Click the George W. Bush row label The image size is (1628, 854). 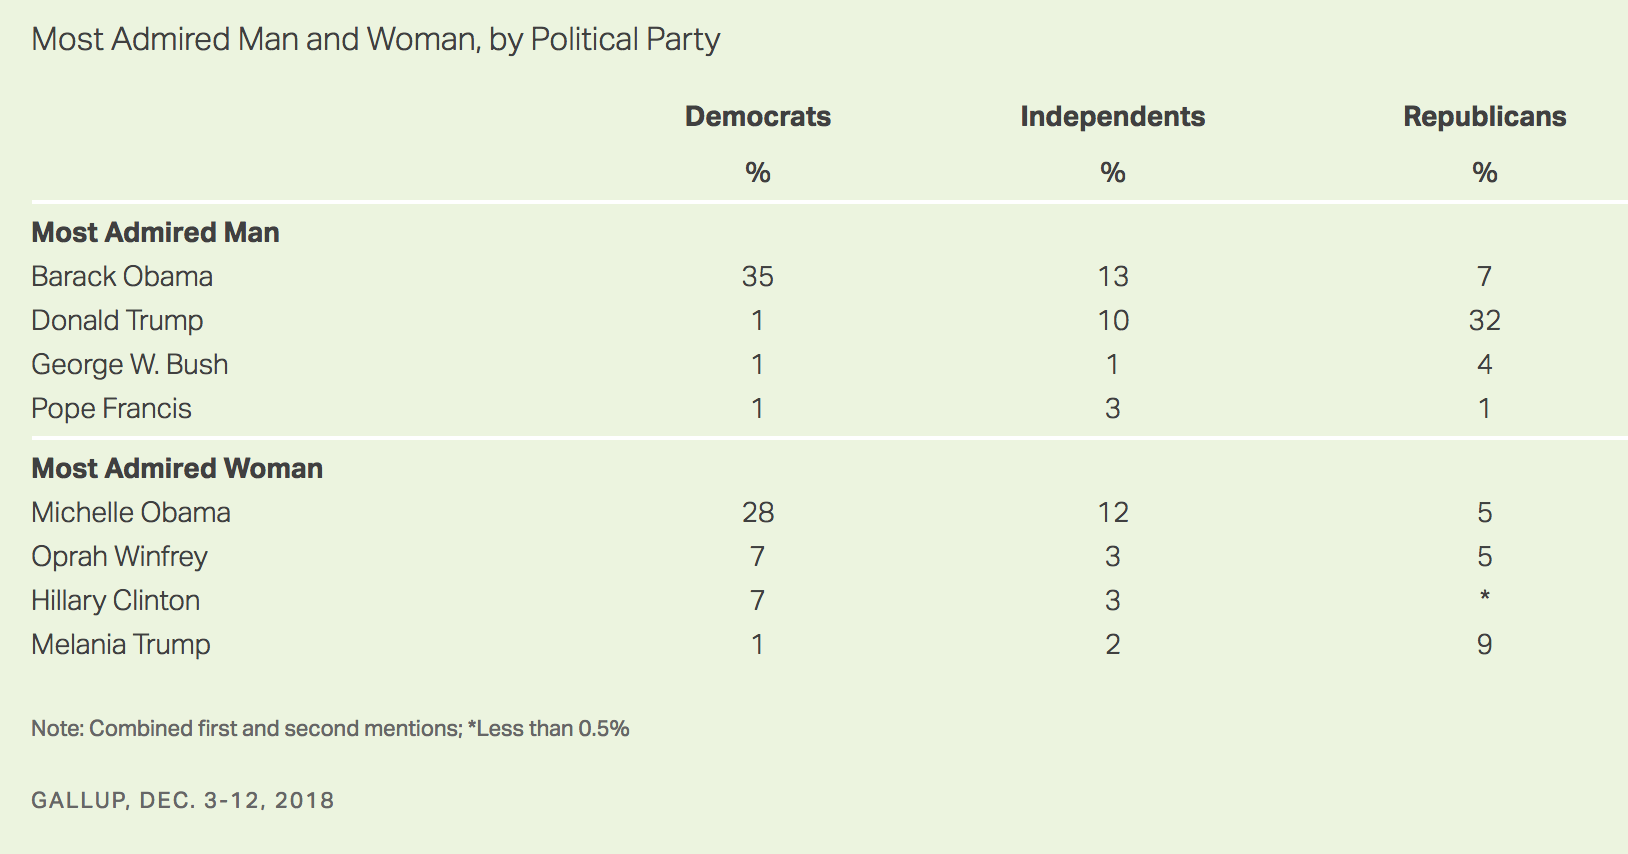coord(130,364)
